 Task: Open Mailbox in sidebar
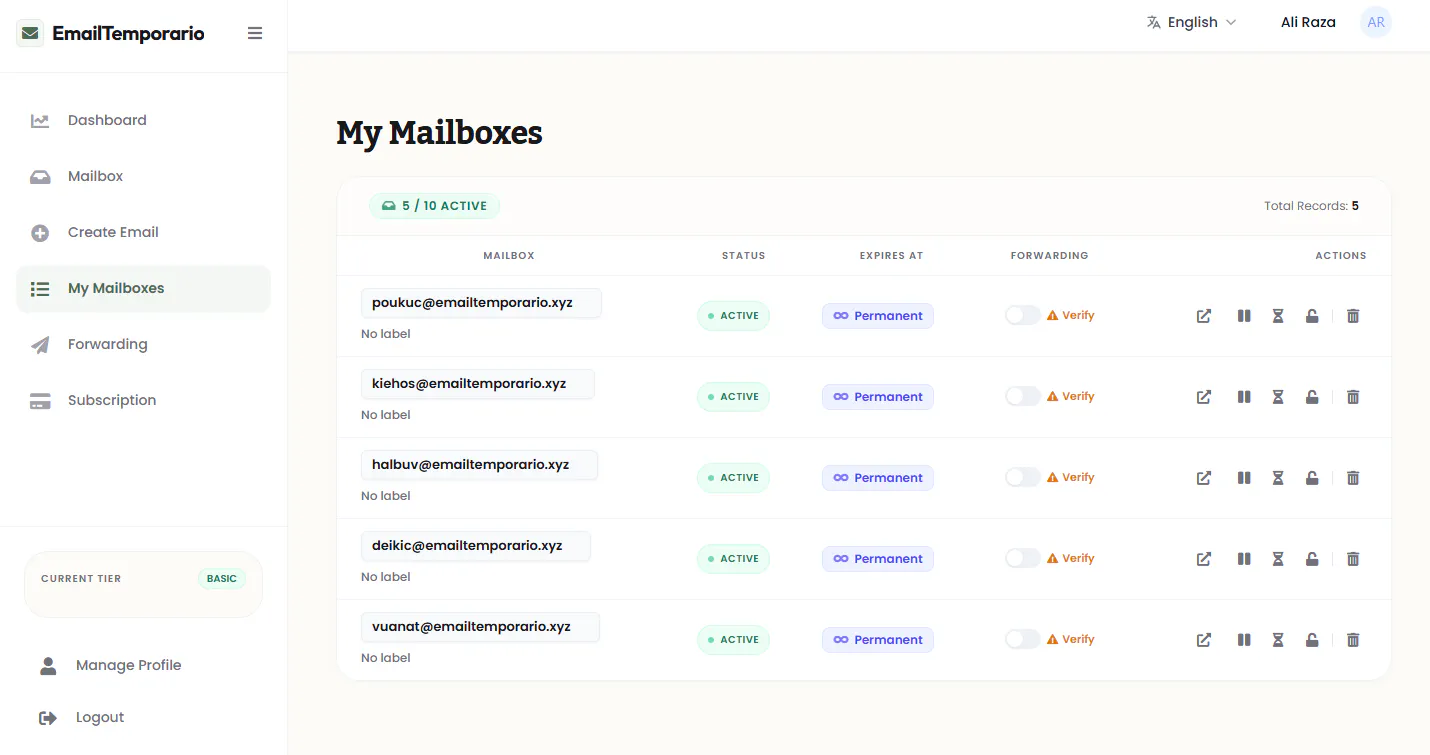click(x=143, y=176)
